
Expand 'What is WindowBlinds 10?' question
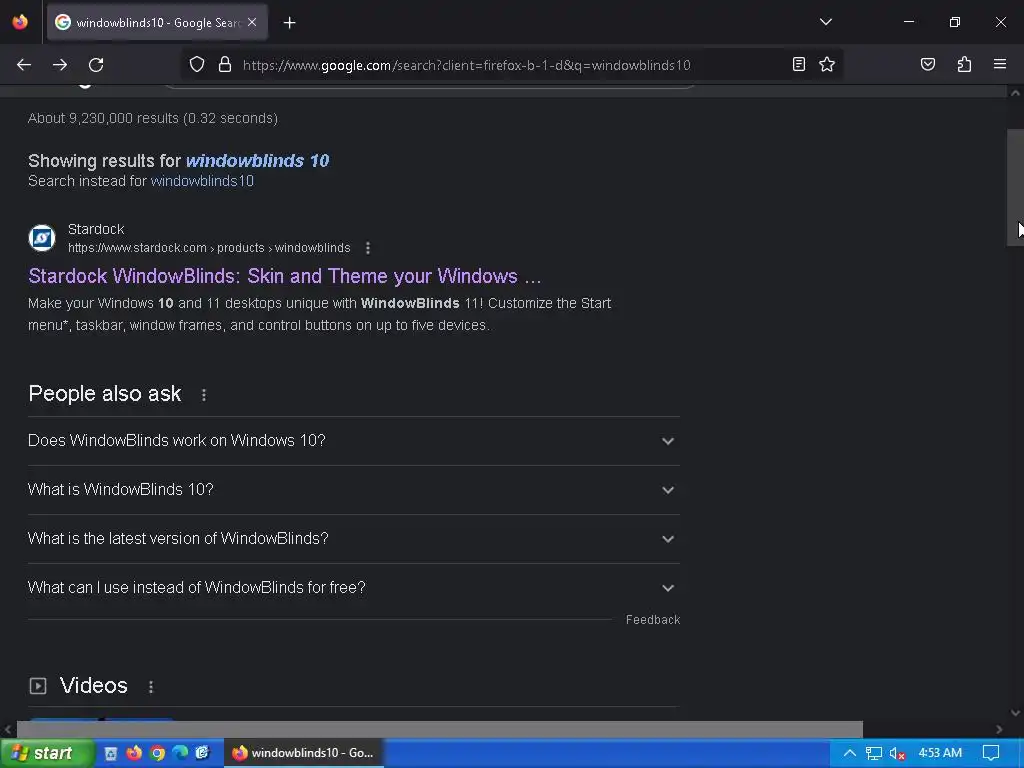353,490
